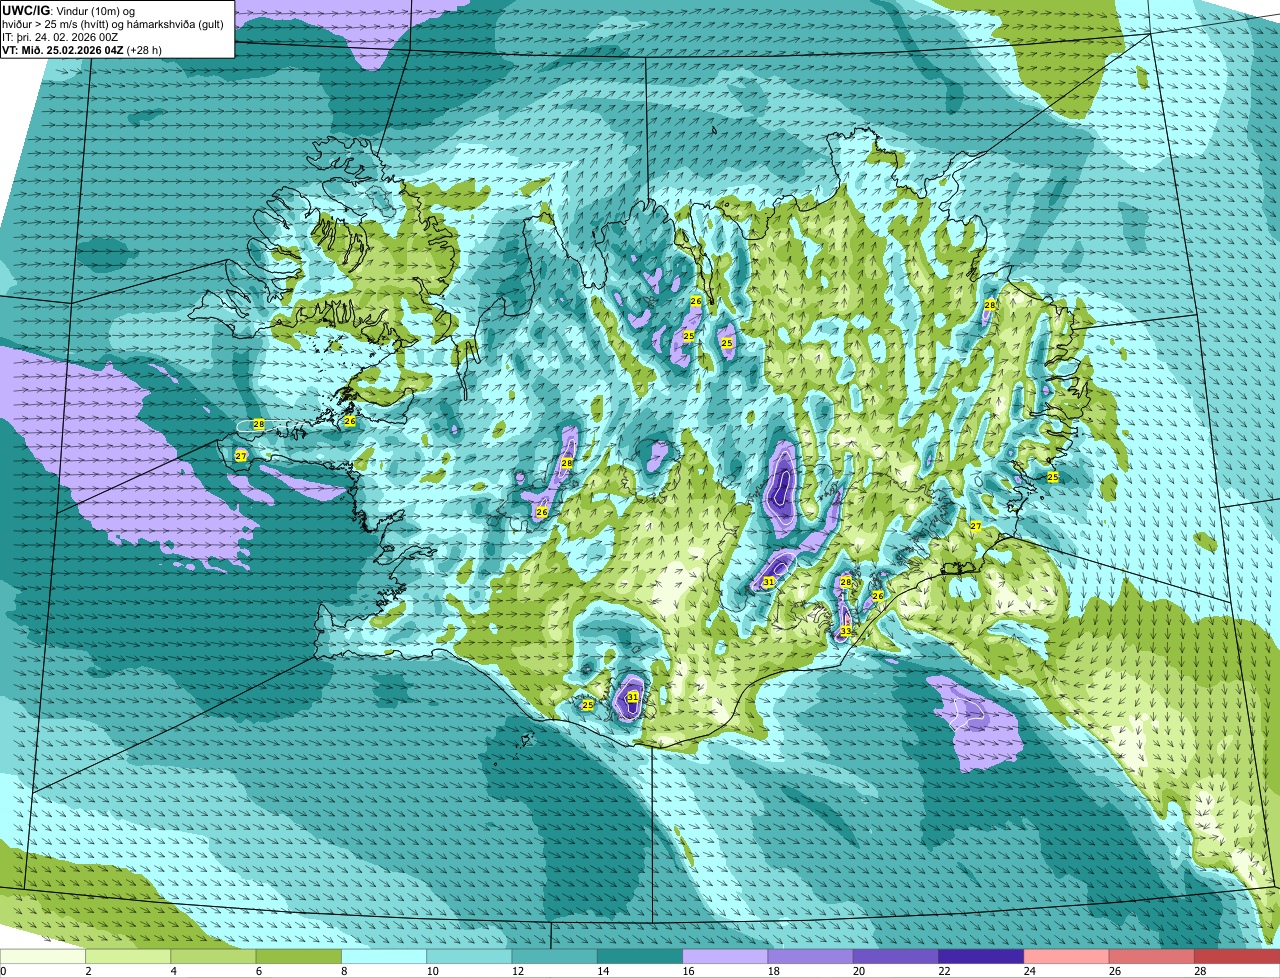Pick the 8–10 m/s pale cyan legend swatch
Screen dimensions: 1280x978
384,956
